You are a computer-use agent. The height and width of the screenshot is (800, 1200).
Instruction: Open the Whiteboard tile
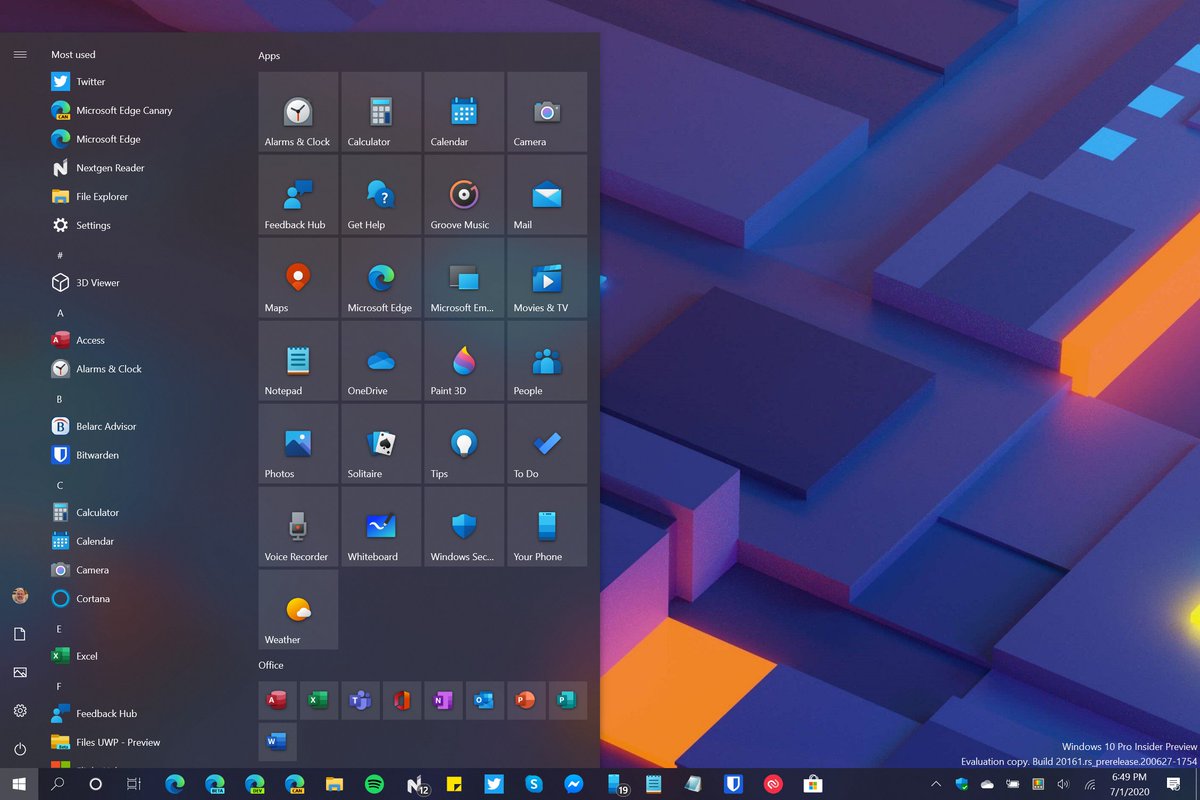381,527
